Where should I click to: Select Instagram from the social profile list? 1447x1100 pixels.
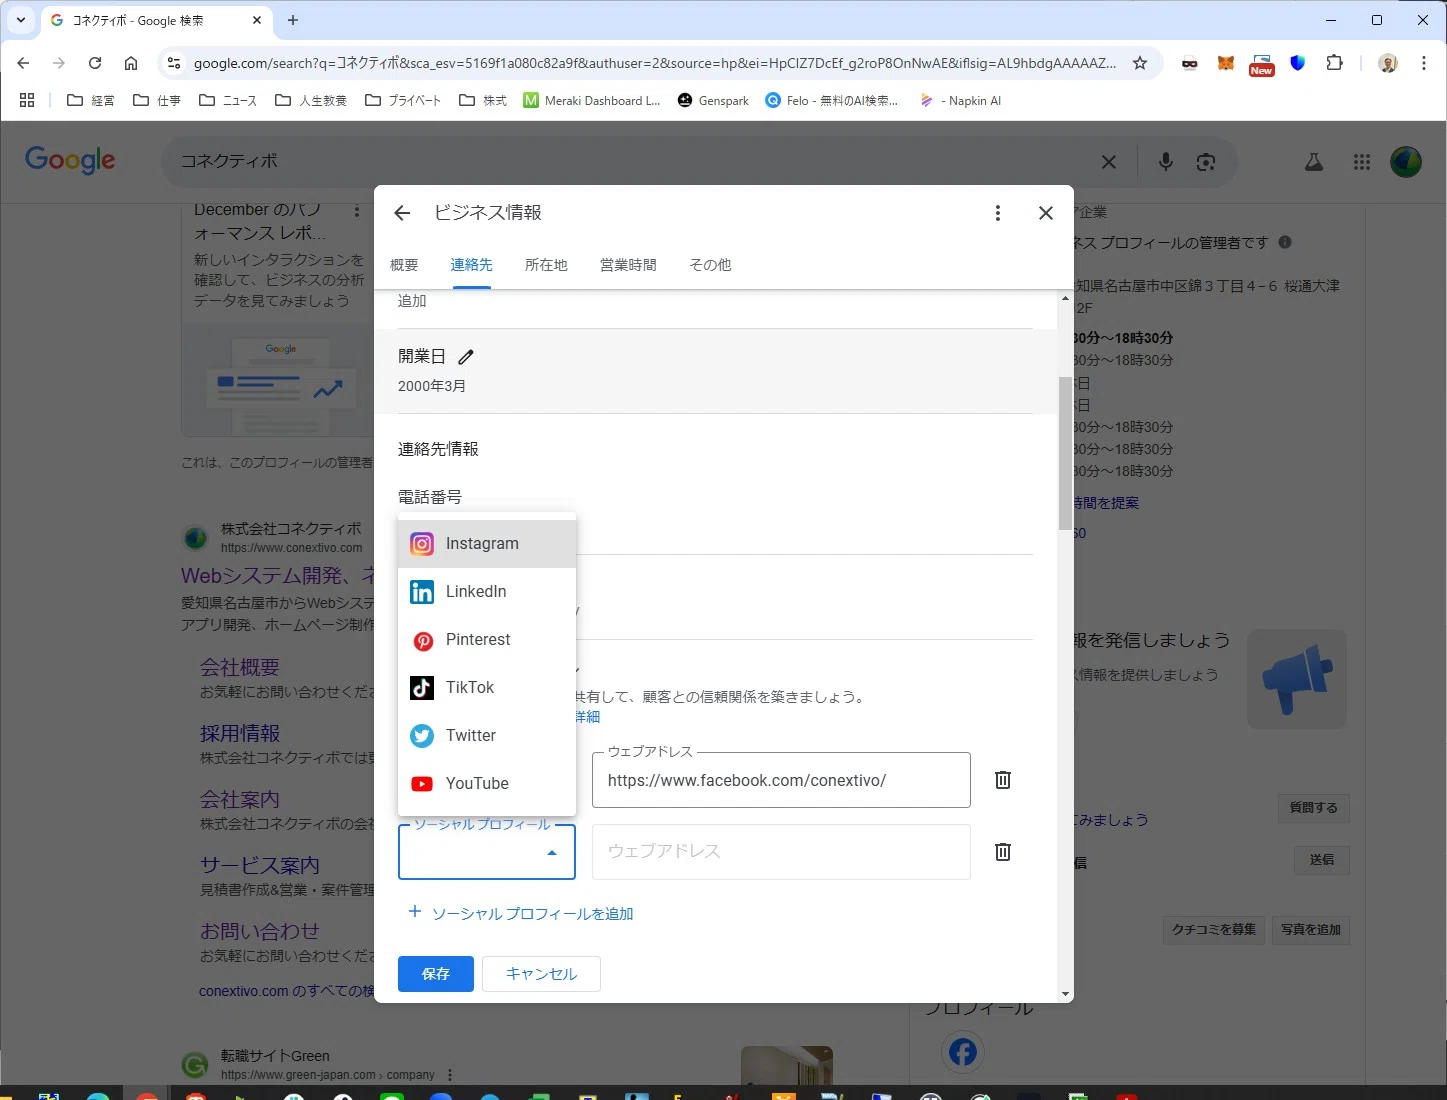(x=487, y=543)
